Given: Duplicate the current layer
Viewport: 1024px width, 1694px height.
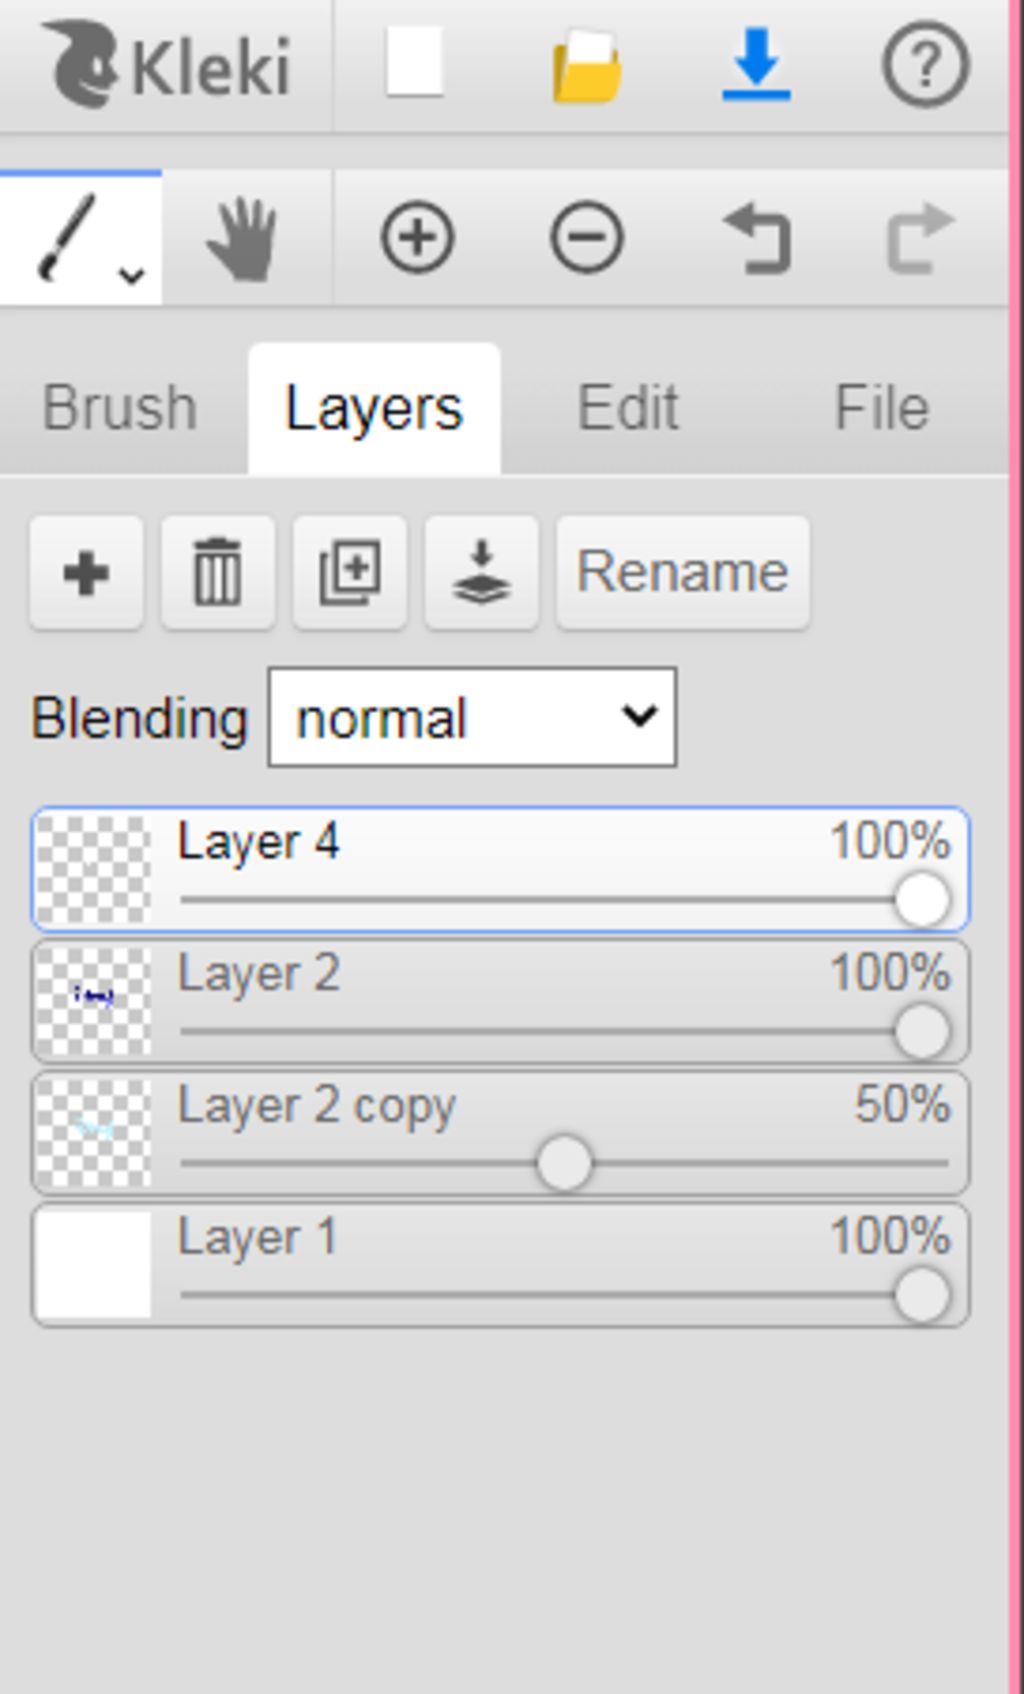Looking at the screenshot, I should (x=350, y=573).
